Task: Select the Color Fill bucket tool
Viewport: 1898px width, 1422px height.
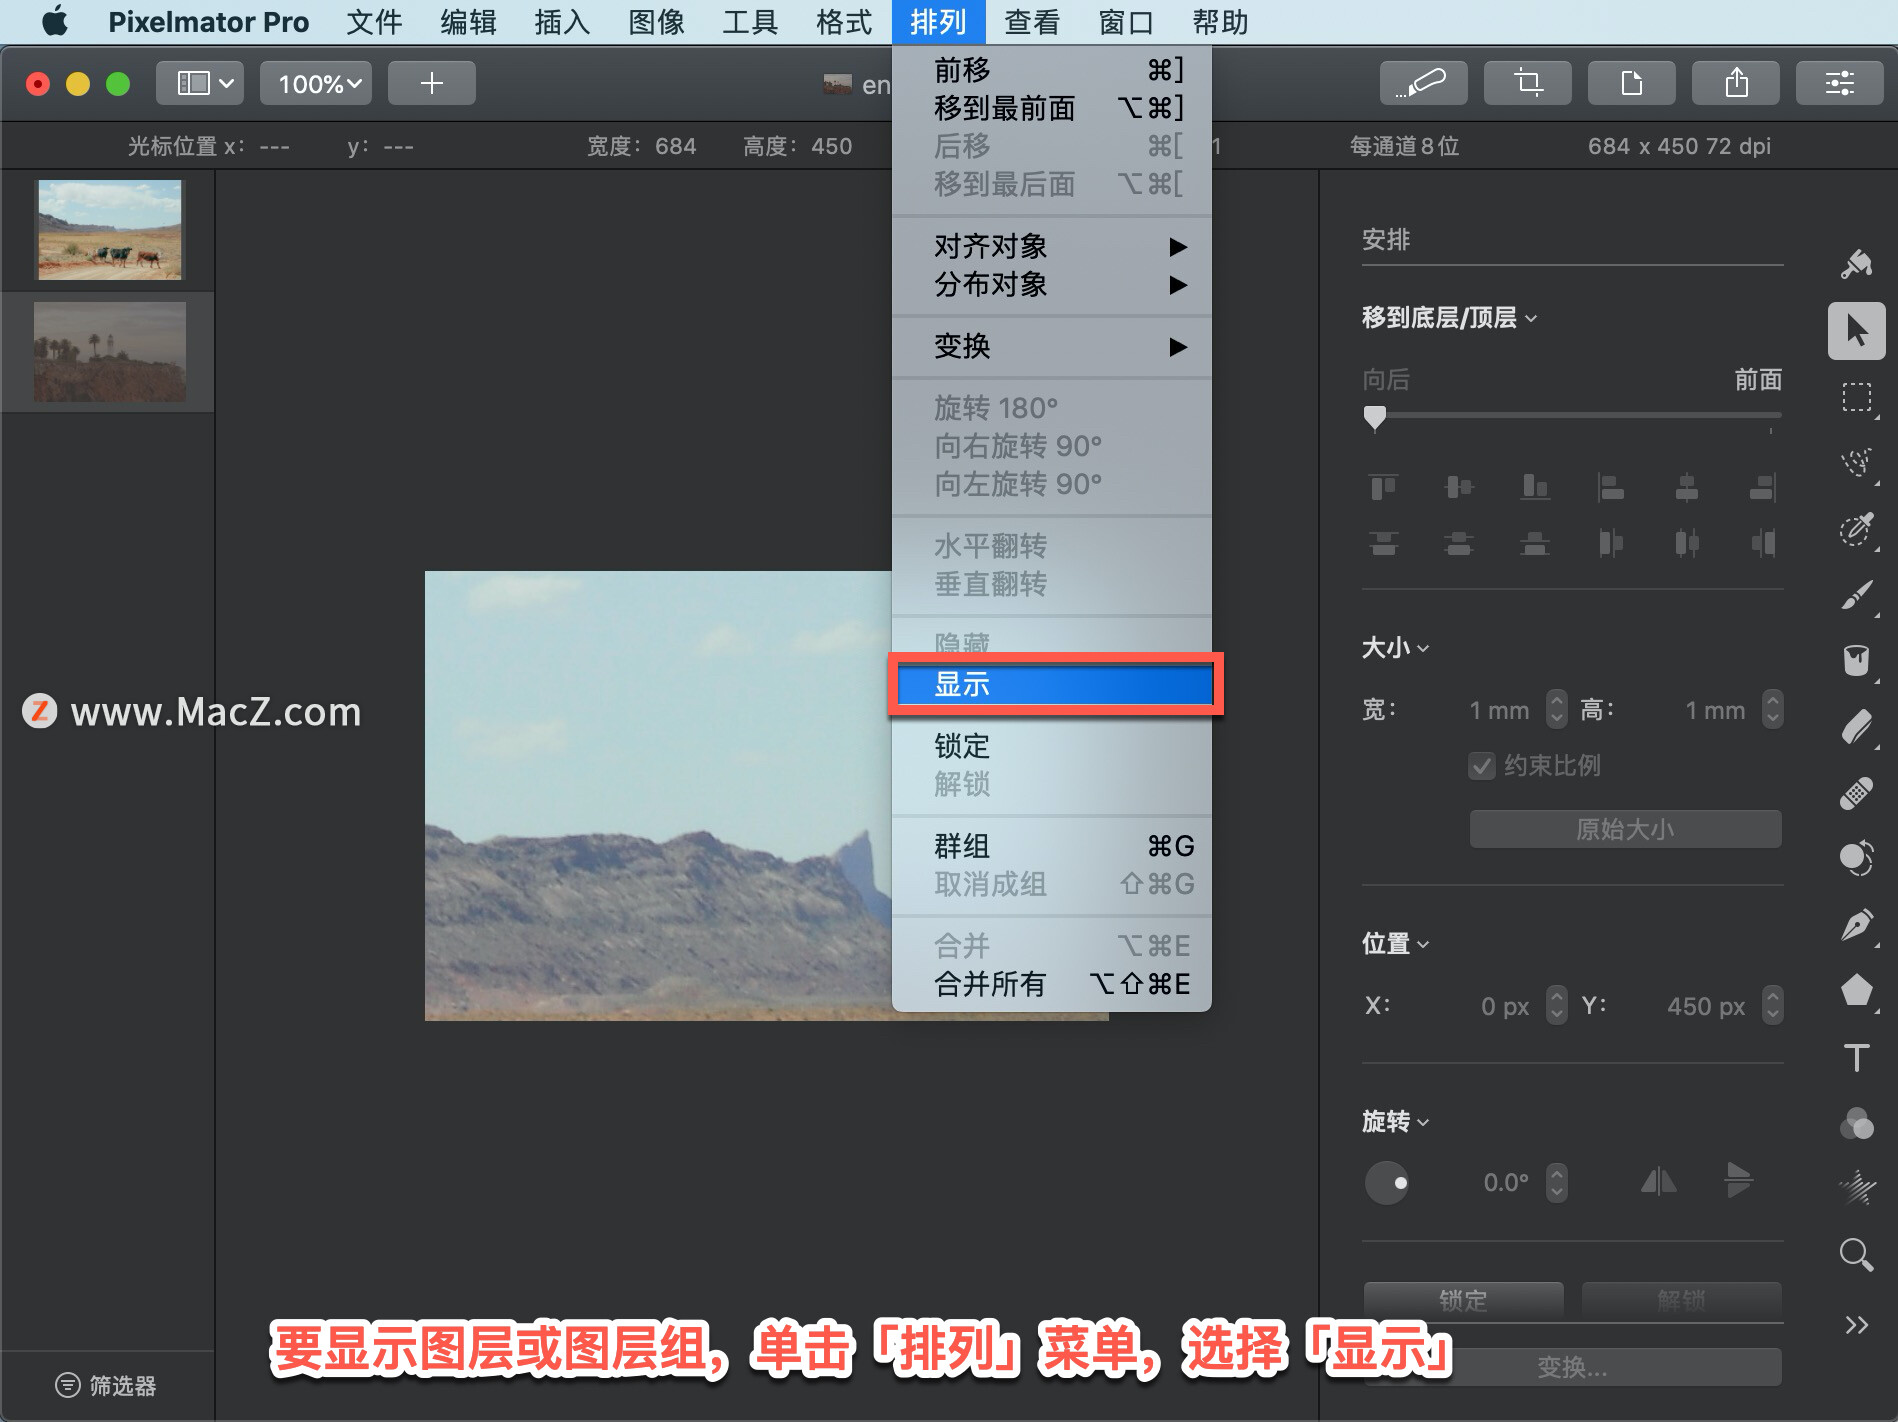Action: 1856,661
